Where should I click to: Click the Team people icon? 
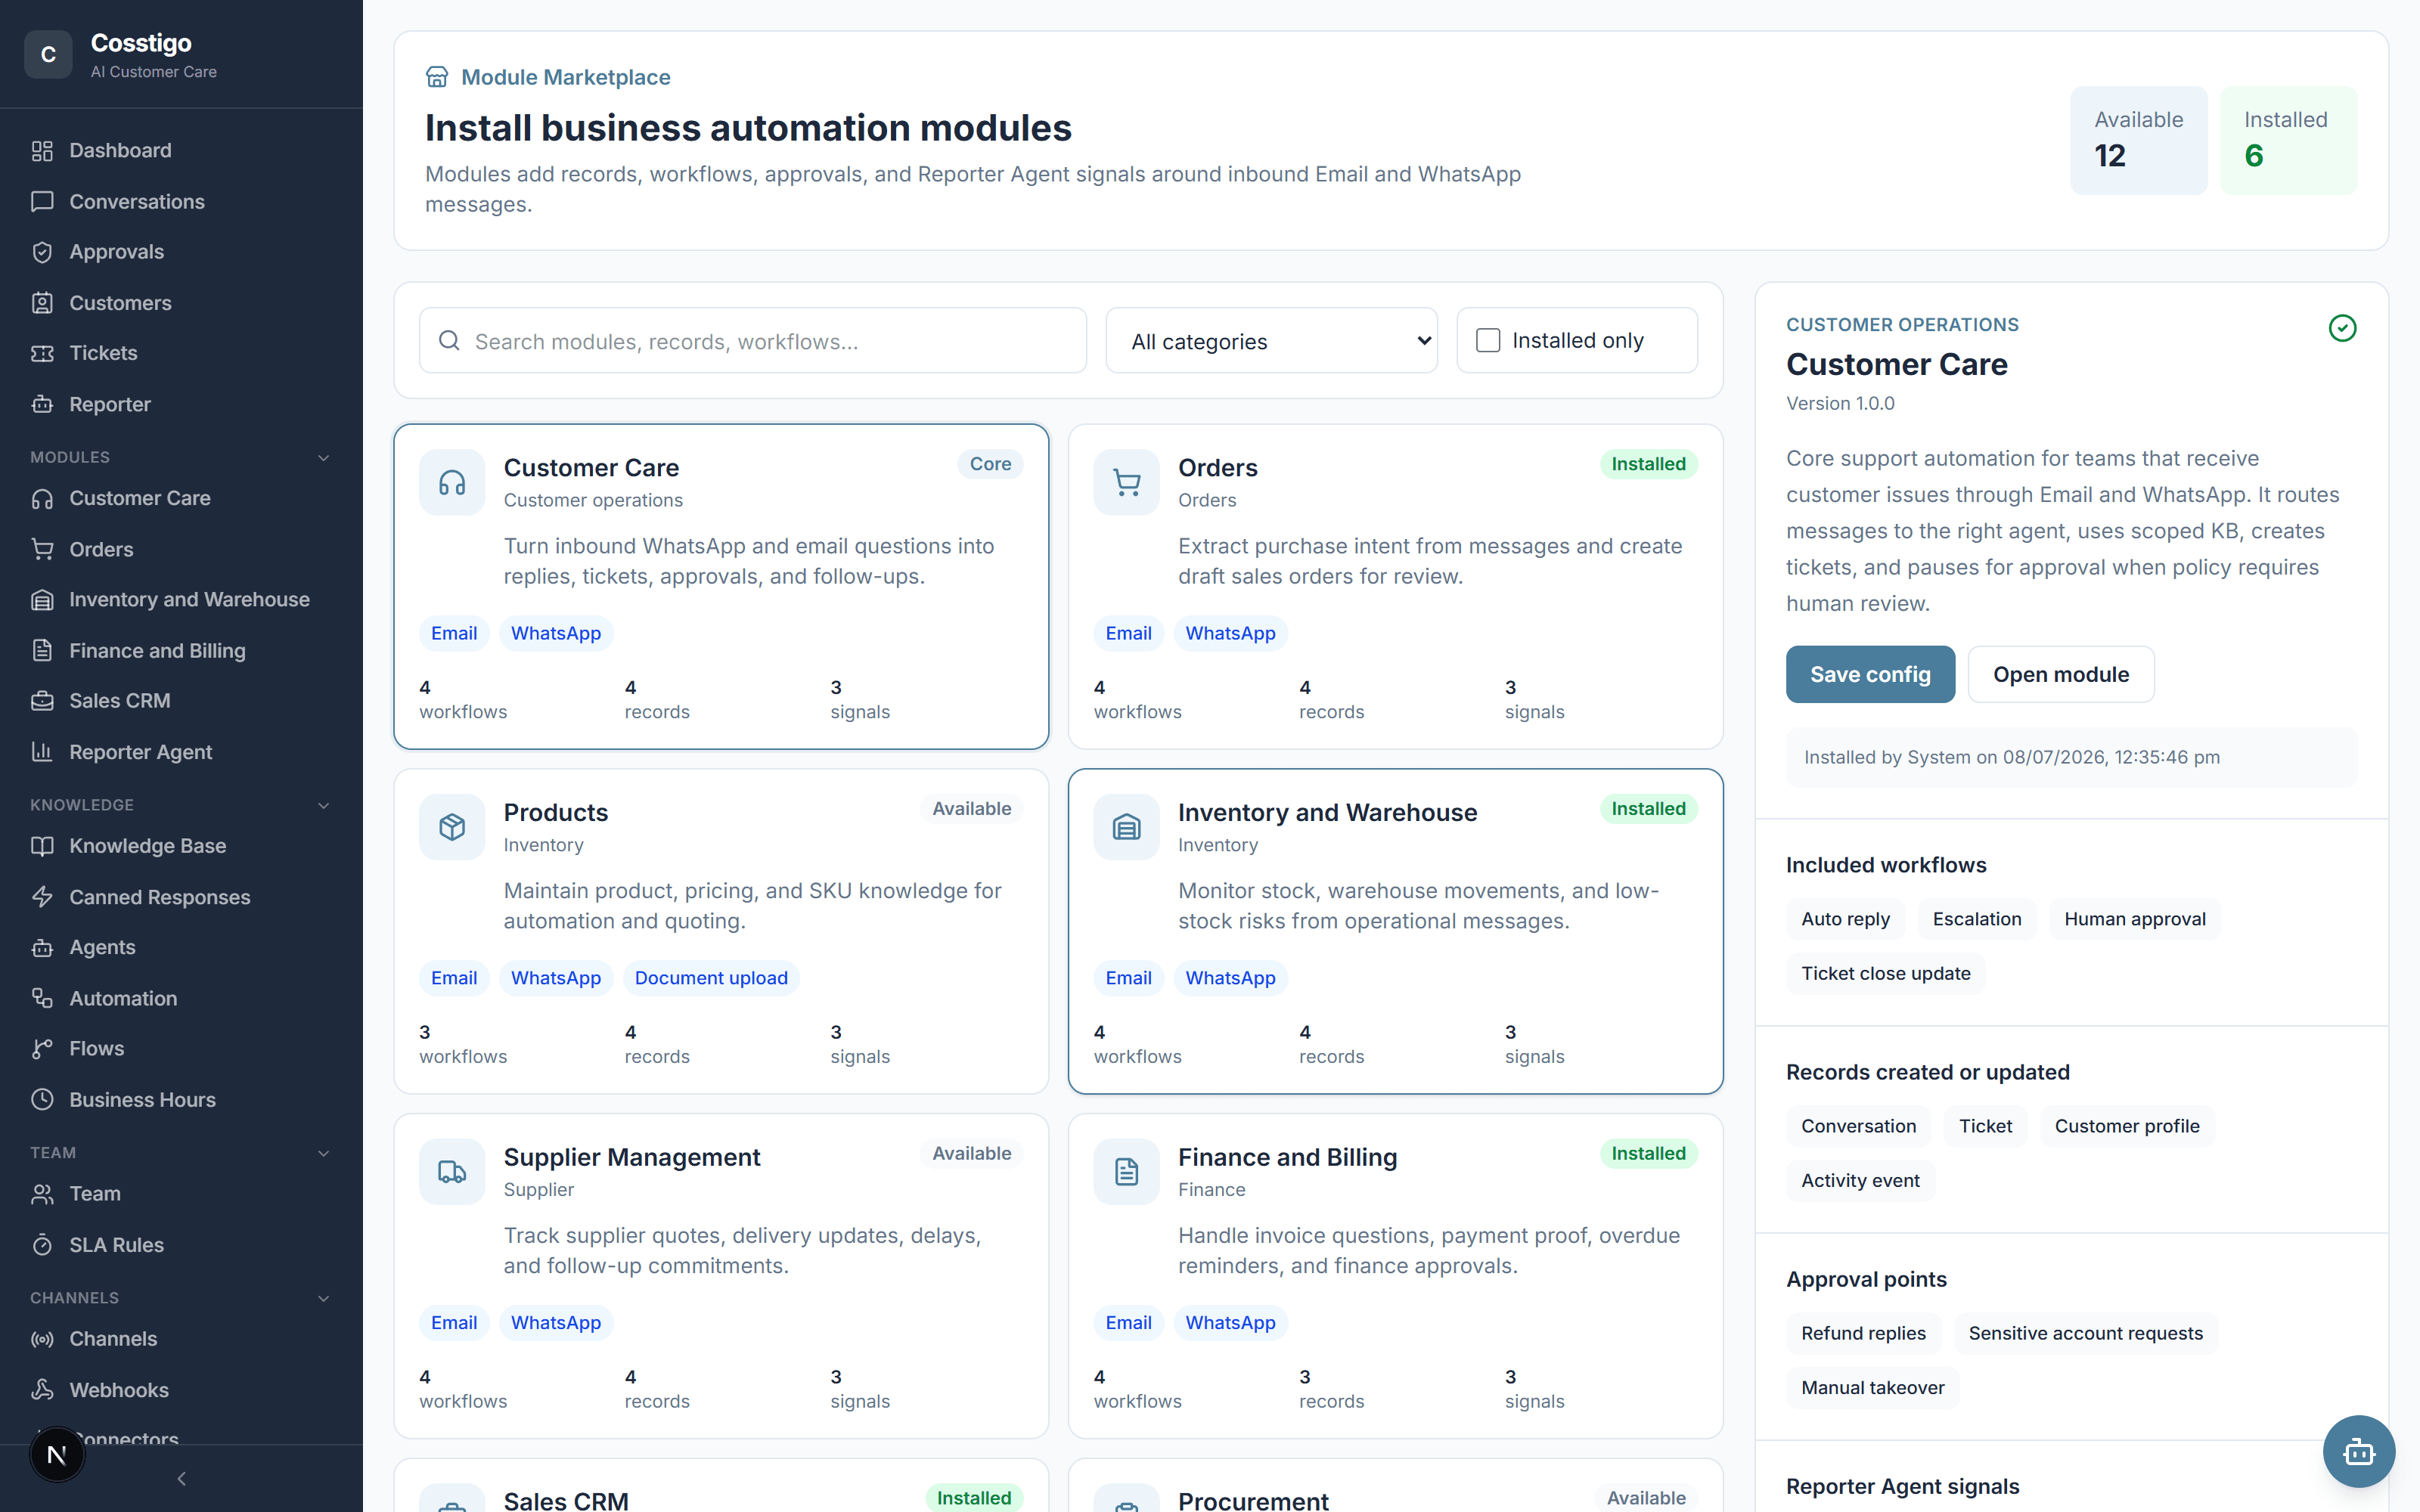tap(42, 1193)
